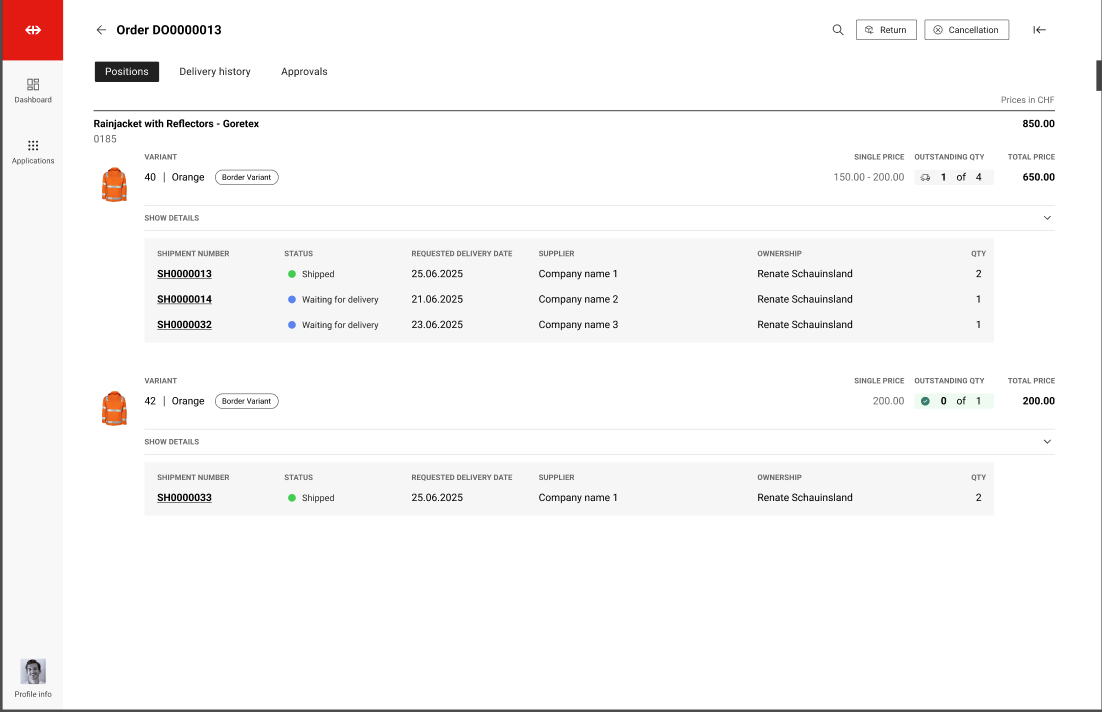Click the search magnifier icon
This screenshot has width=1102, height=712.
[838, 30]
